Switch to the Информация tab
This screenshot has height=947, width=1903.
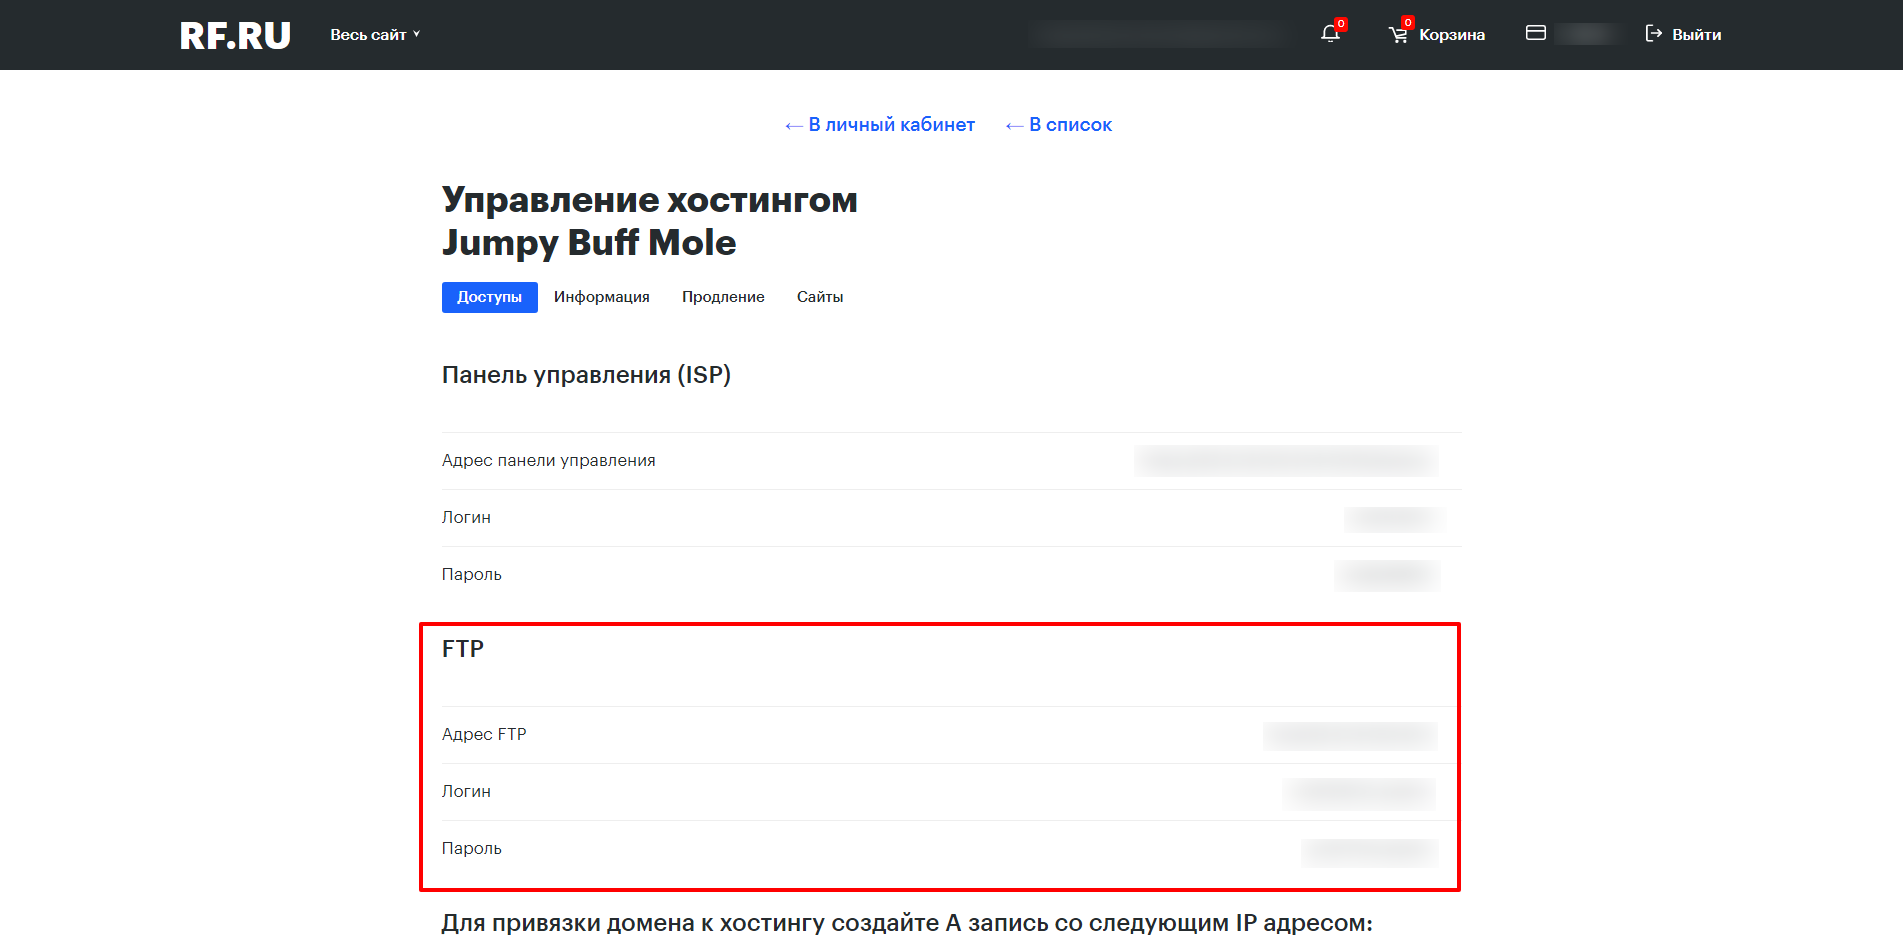coord(601,297)
